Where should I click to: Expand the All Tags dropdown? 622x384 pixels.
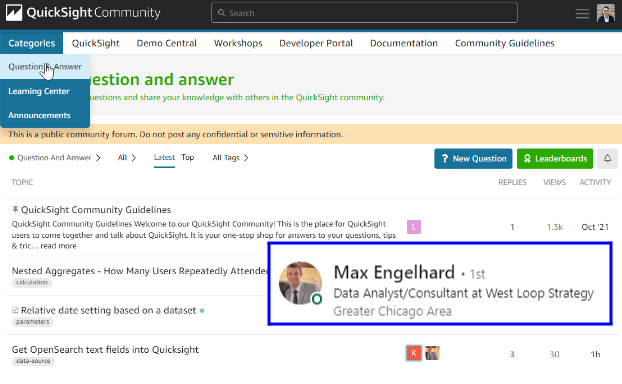click(230, 158)
